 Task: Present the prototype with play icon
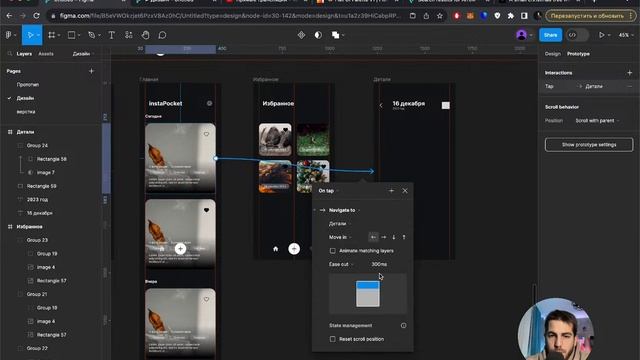click(x=602, y=35)
